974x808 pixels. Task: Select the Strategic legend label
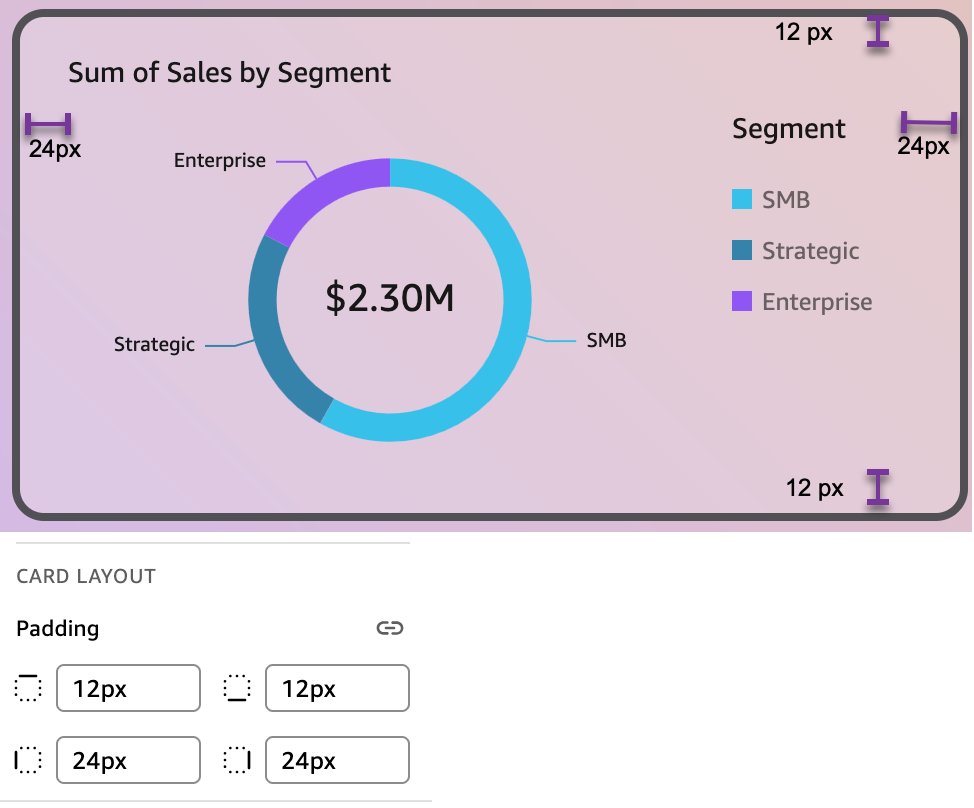[x=810, y=251]
